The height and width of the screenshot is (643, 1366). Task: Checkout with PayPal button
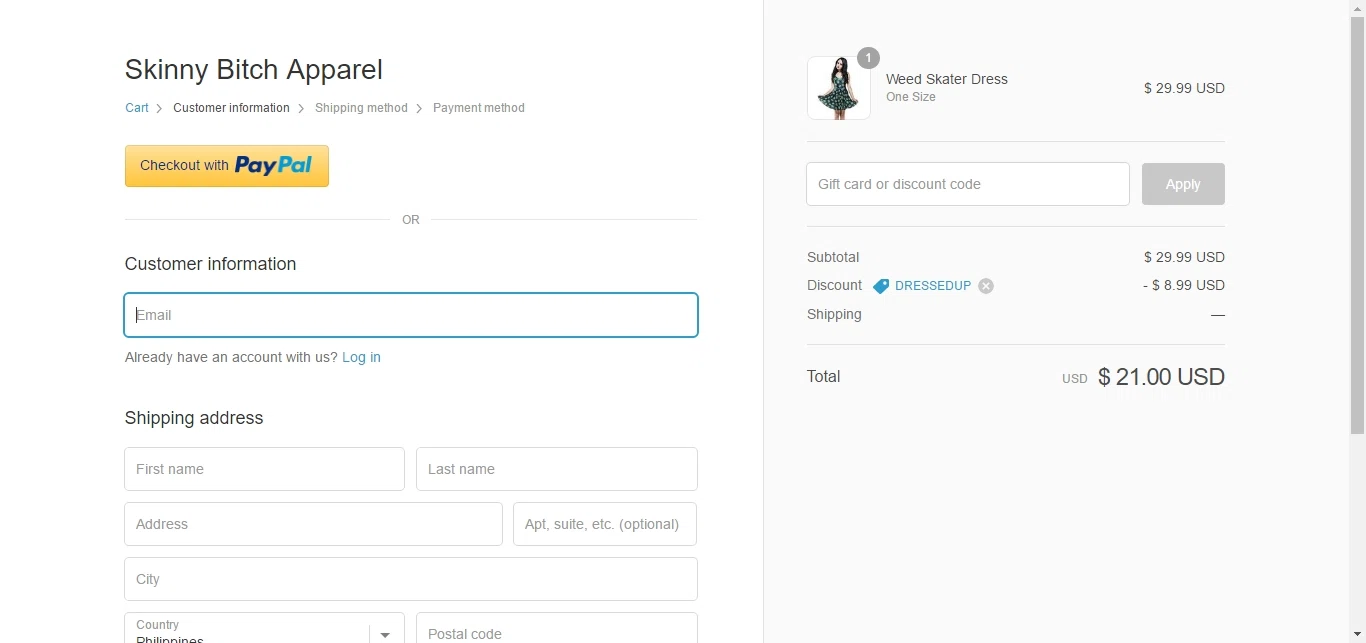pyautogui.click(x=227, y=166)
